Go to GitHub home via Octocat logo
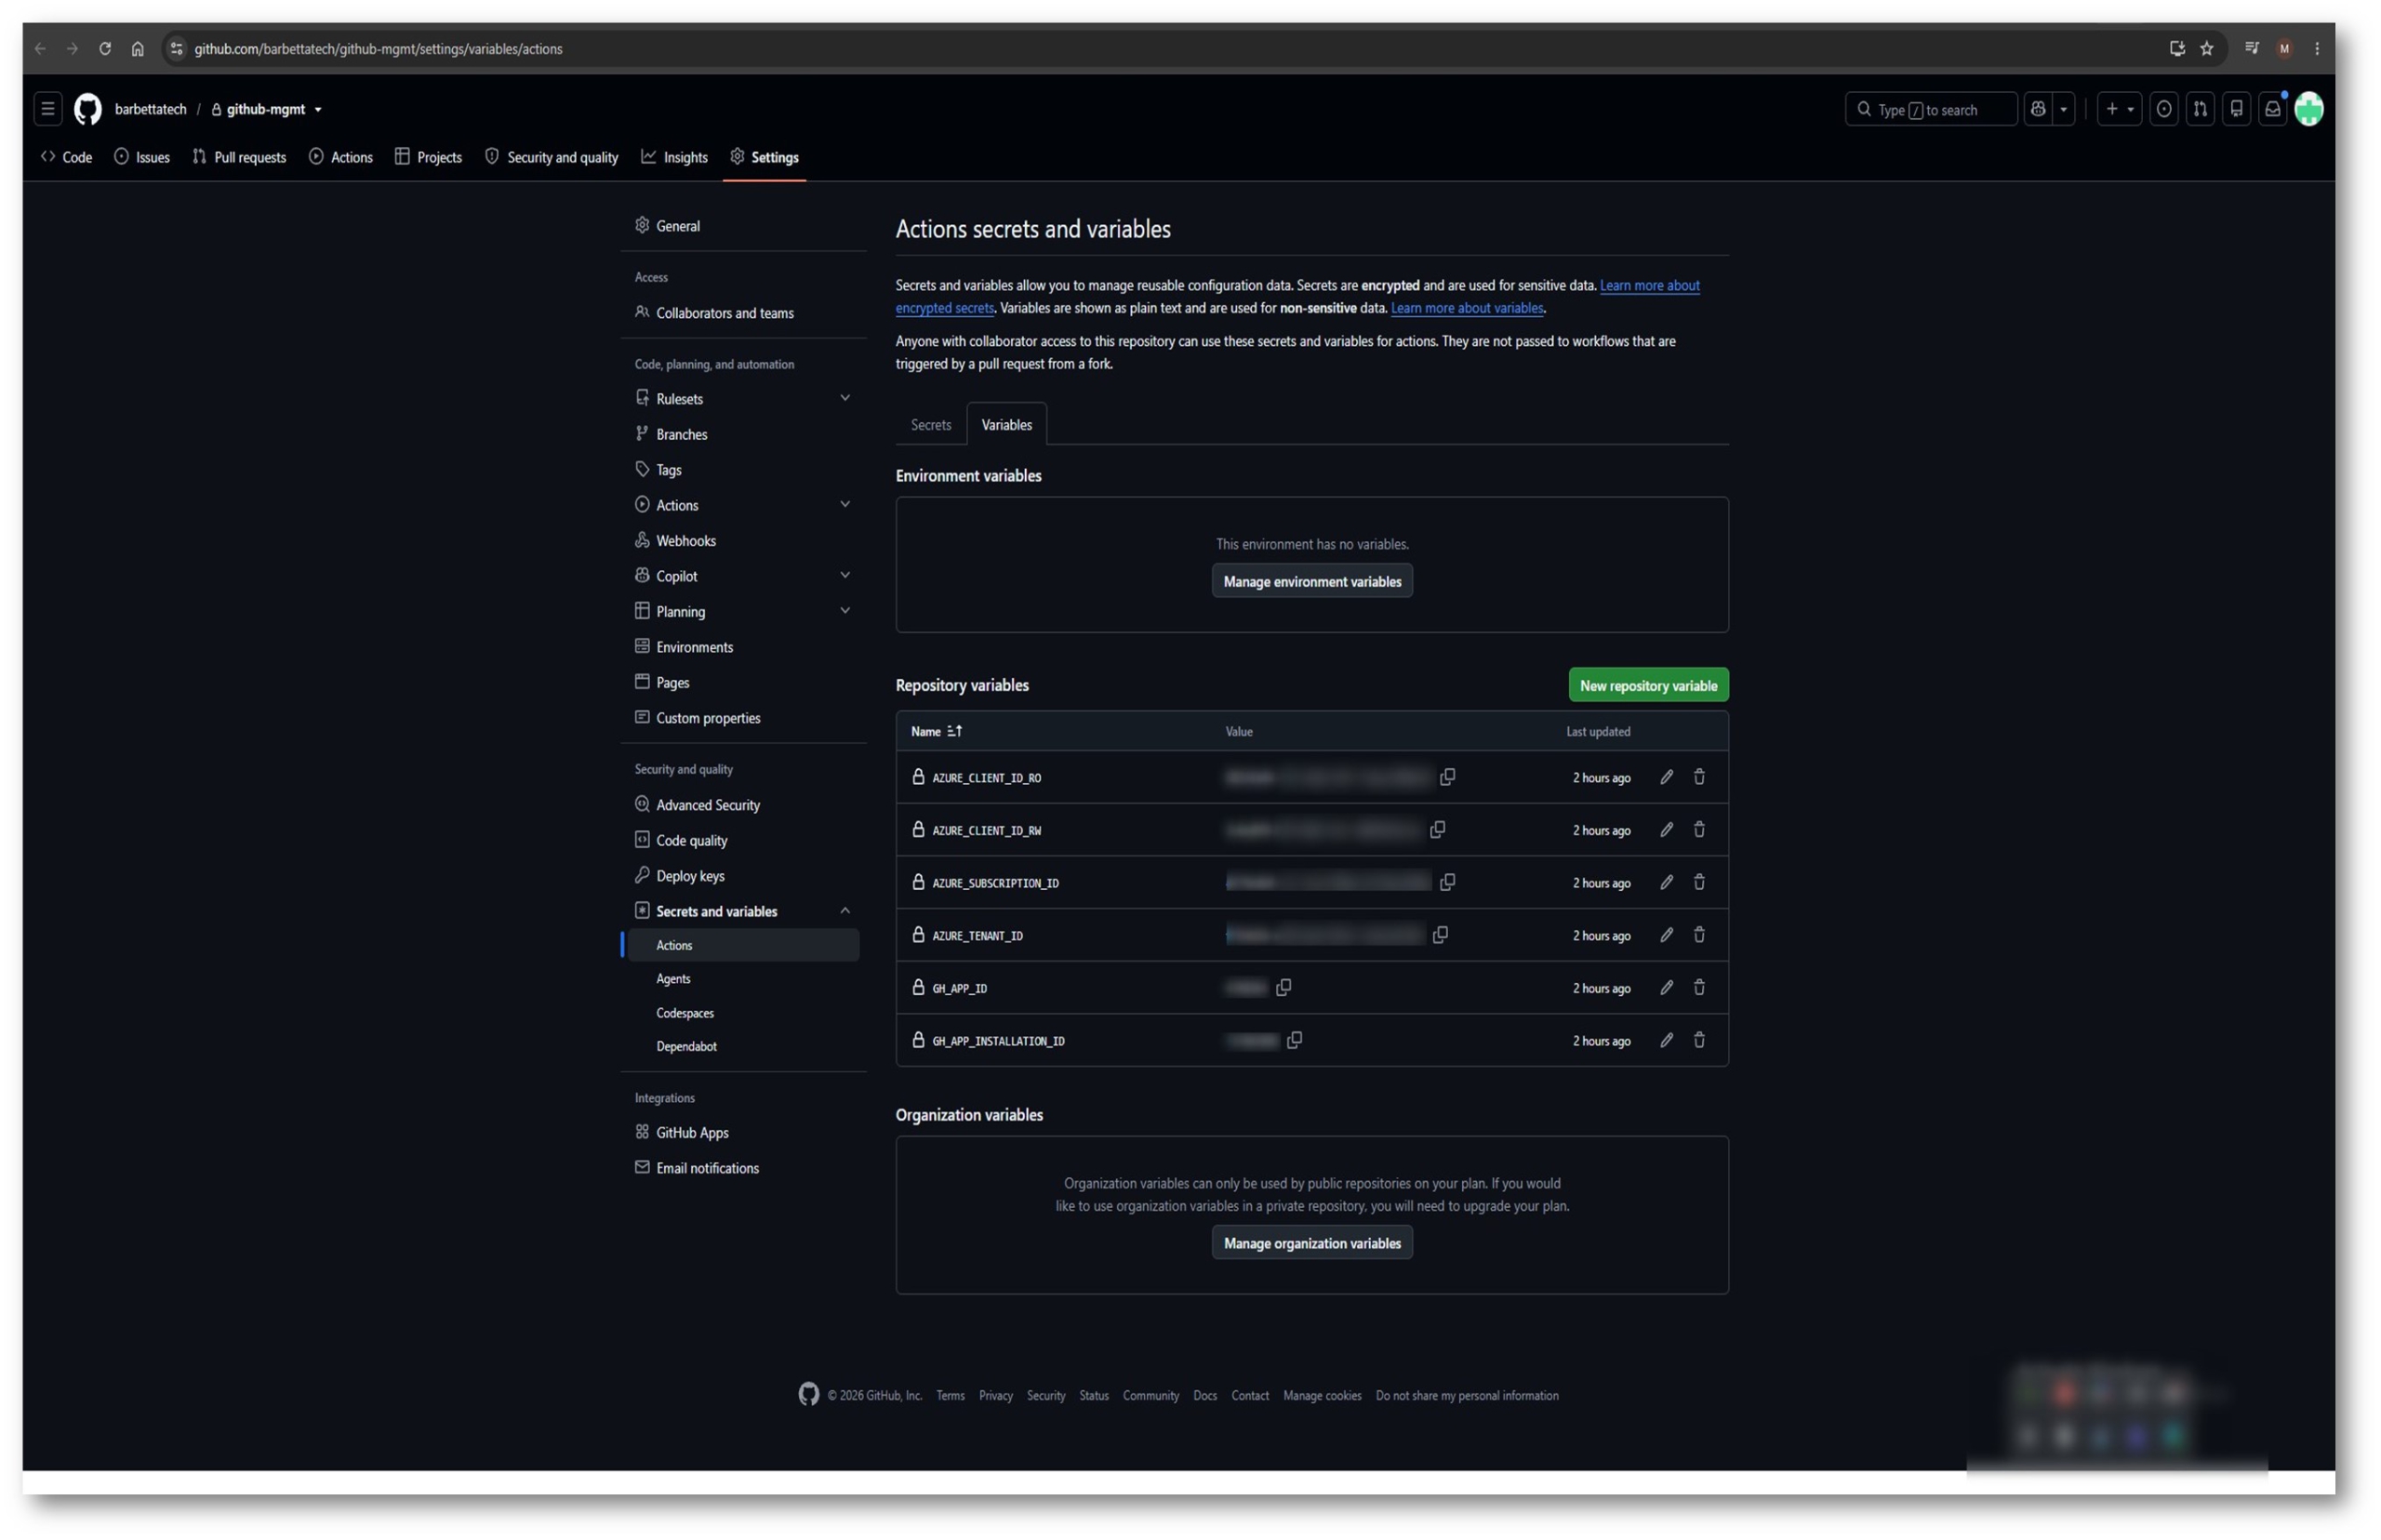This screenshot has height=1540, width=2381. tap(88, 109)
